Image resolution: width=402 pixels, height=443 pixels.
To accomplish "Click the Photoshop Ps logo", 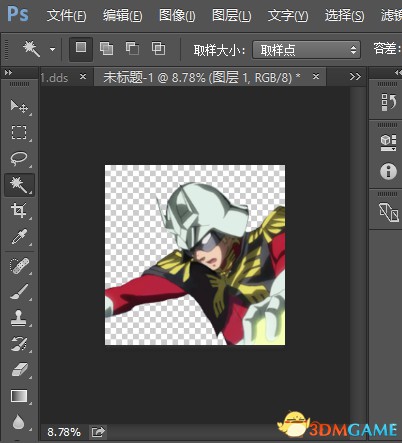I will point(18,14).
